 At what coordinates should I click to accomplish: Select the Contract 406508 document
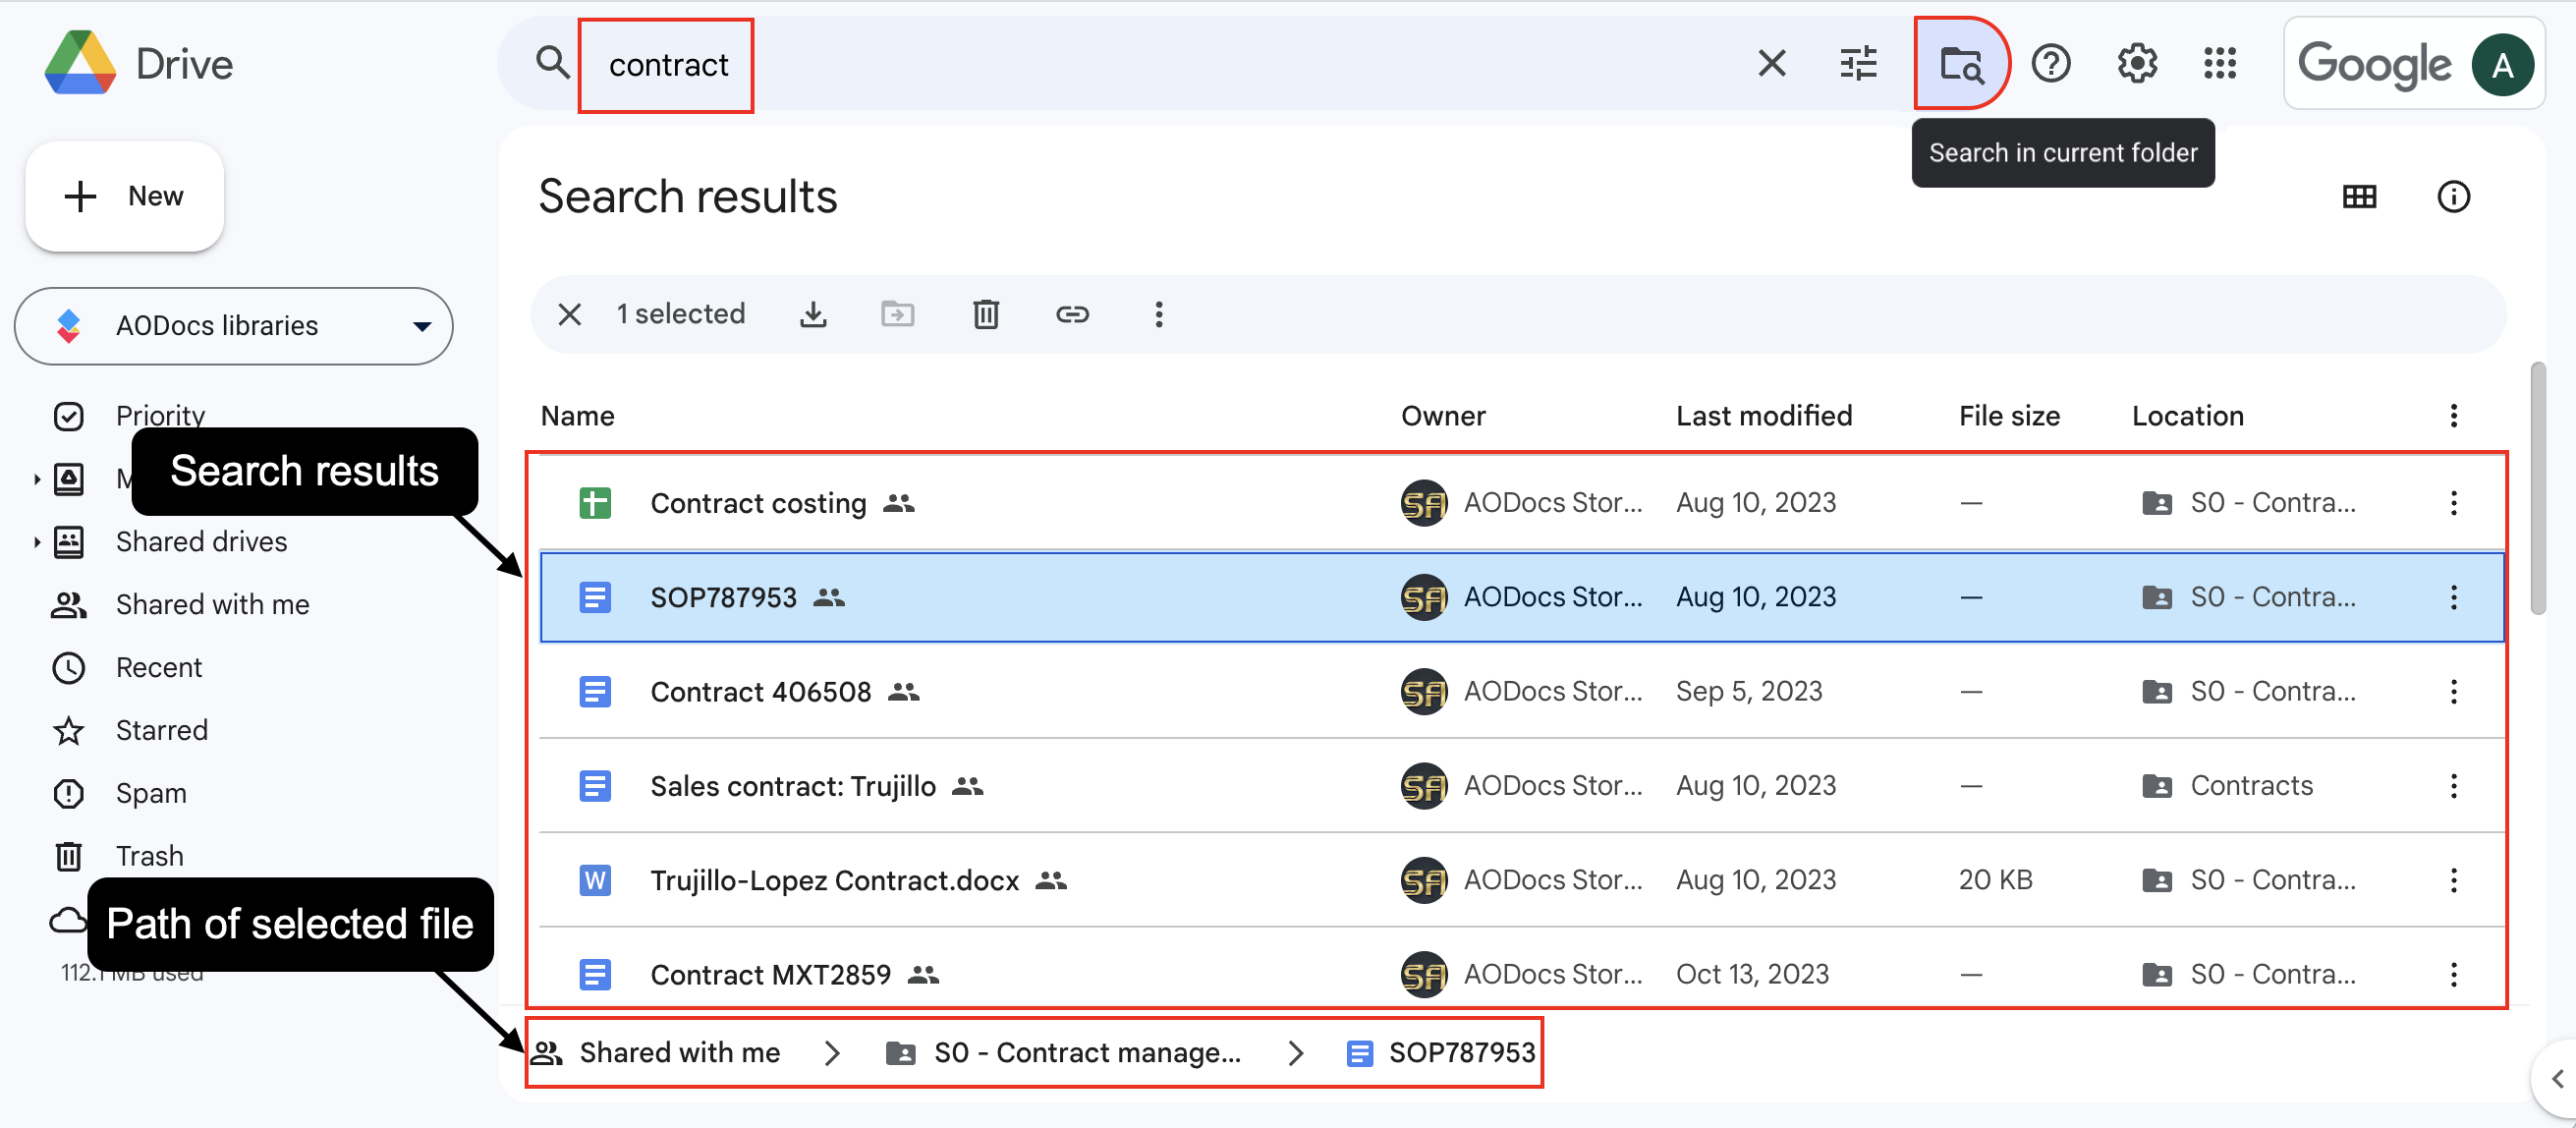click(x=1522, y=691)
